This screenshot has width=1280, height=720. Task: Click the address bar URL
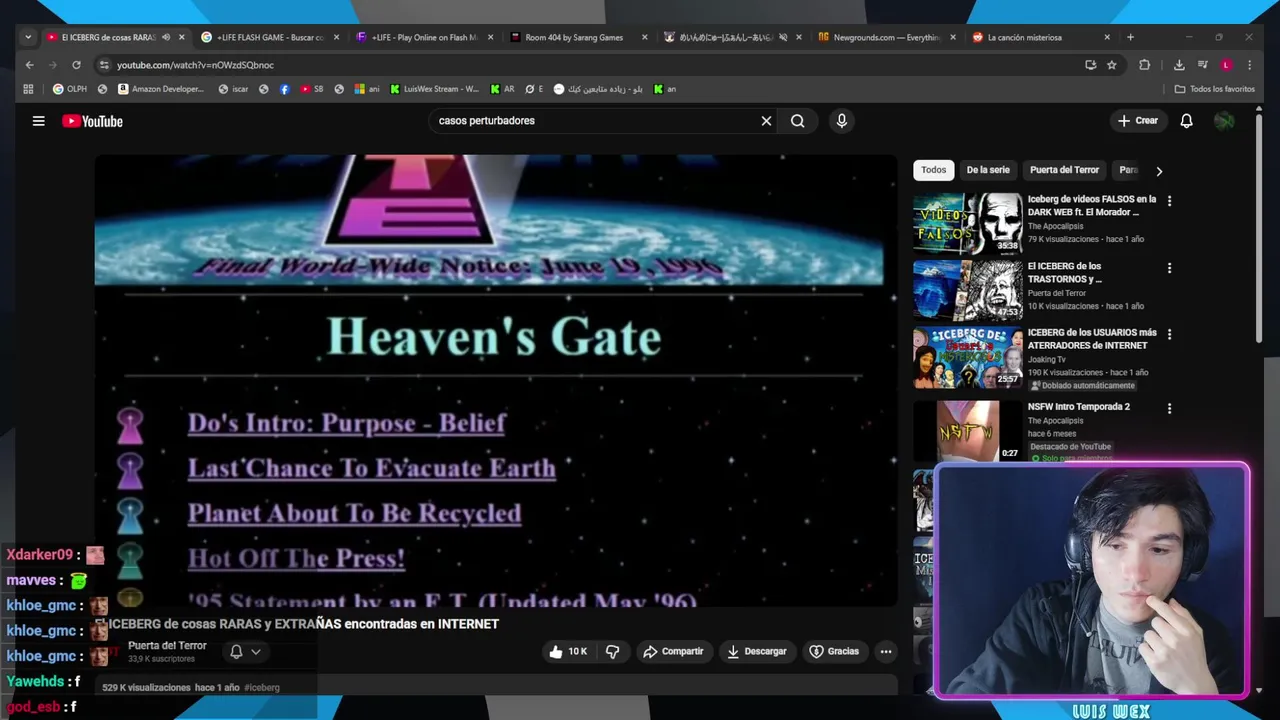click(195, 65)
